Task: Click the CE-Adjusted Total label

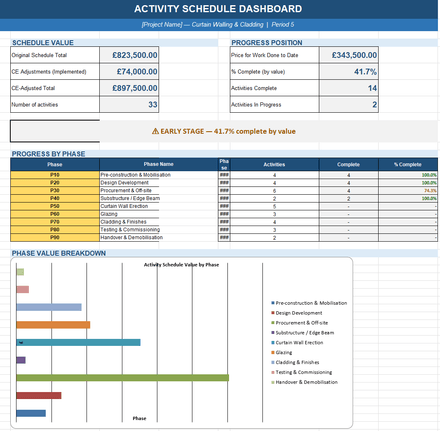Action: (x=55, y=88)
